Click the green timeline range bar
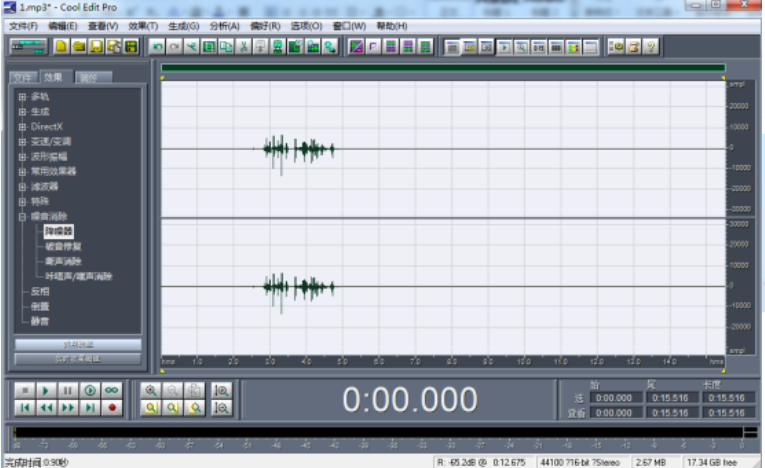 pos(442,68)
